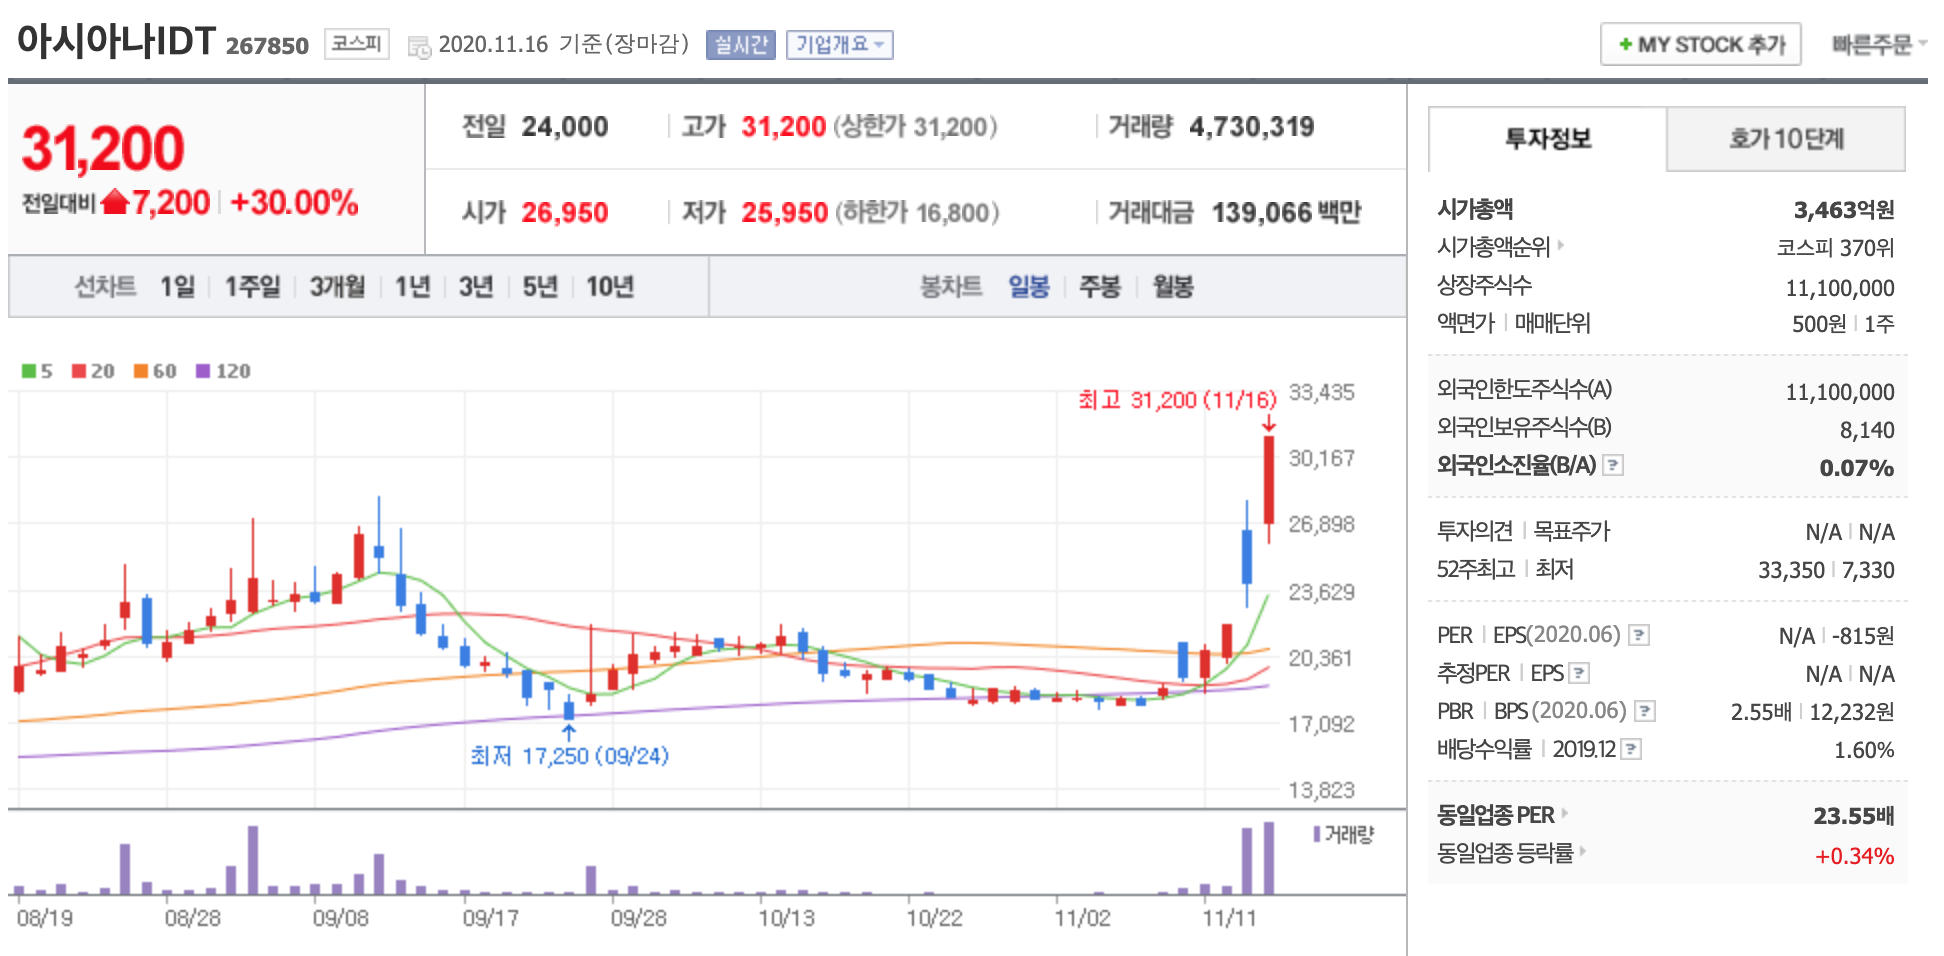Click the 시가 value 26,950
The width and height of the screenshot is (1944, 956).
coord(564,213)
